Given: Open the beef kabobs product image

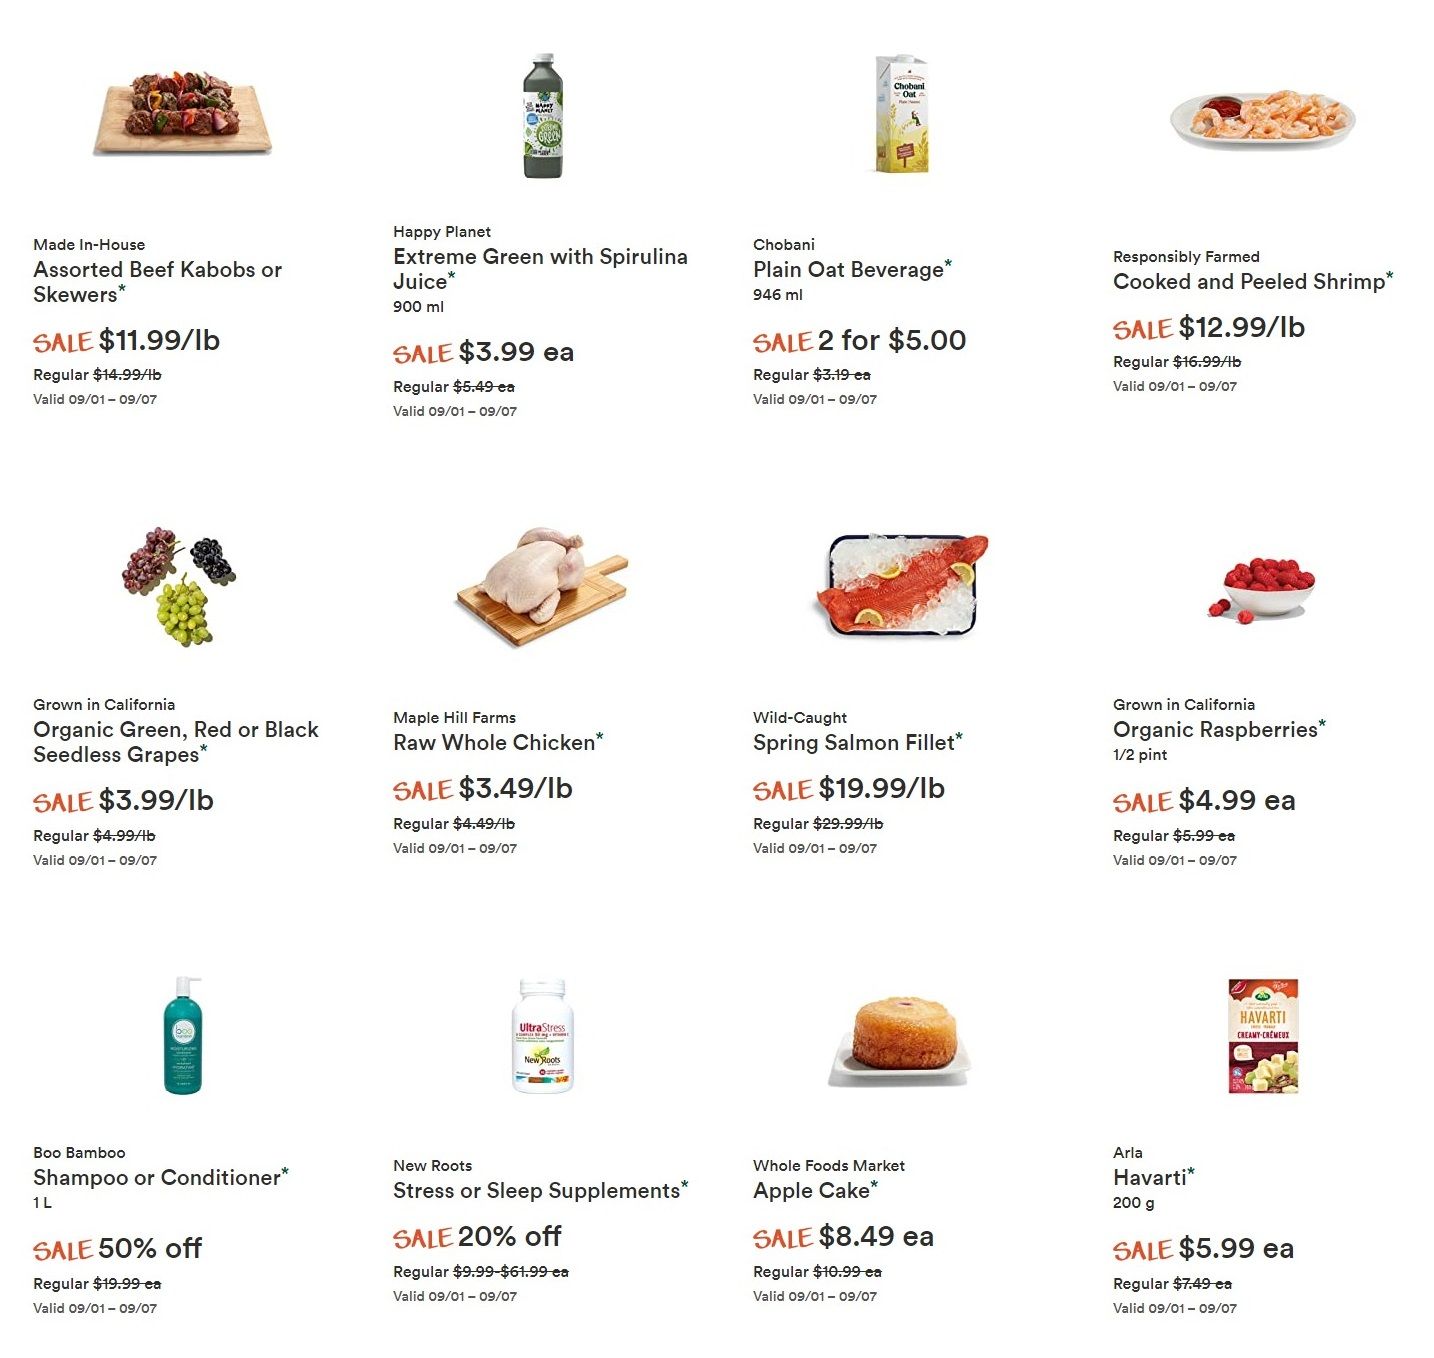Looking at the screenshot, I should [x=183, y=112].
